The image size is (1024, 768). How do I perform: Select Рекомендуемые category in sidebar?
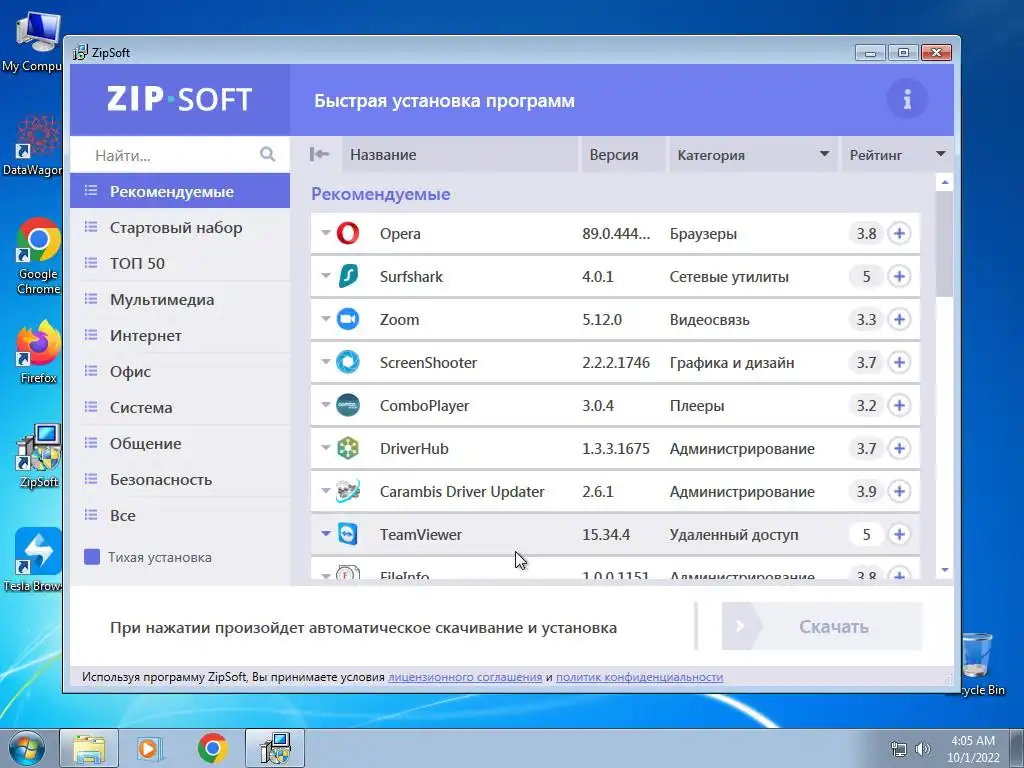180,191
